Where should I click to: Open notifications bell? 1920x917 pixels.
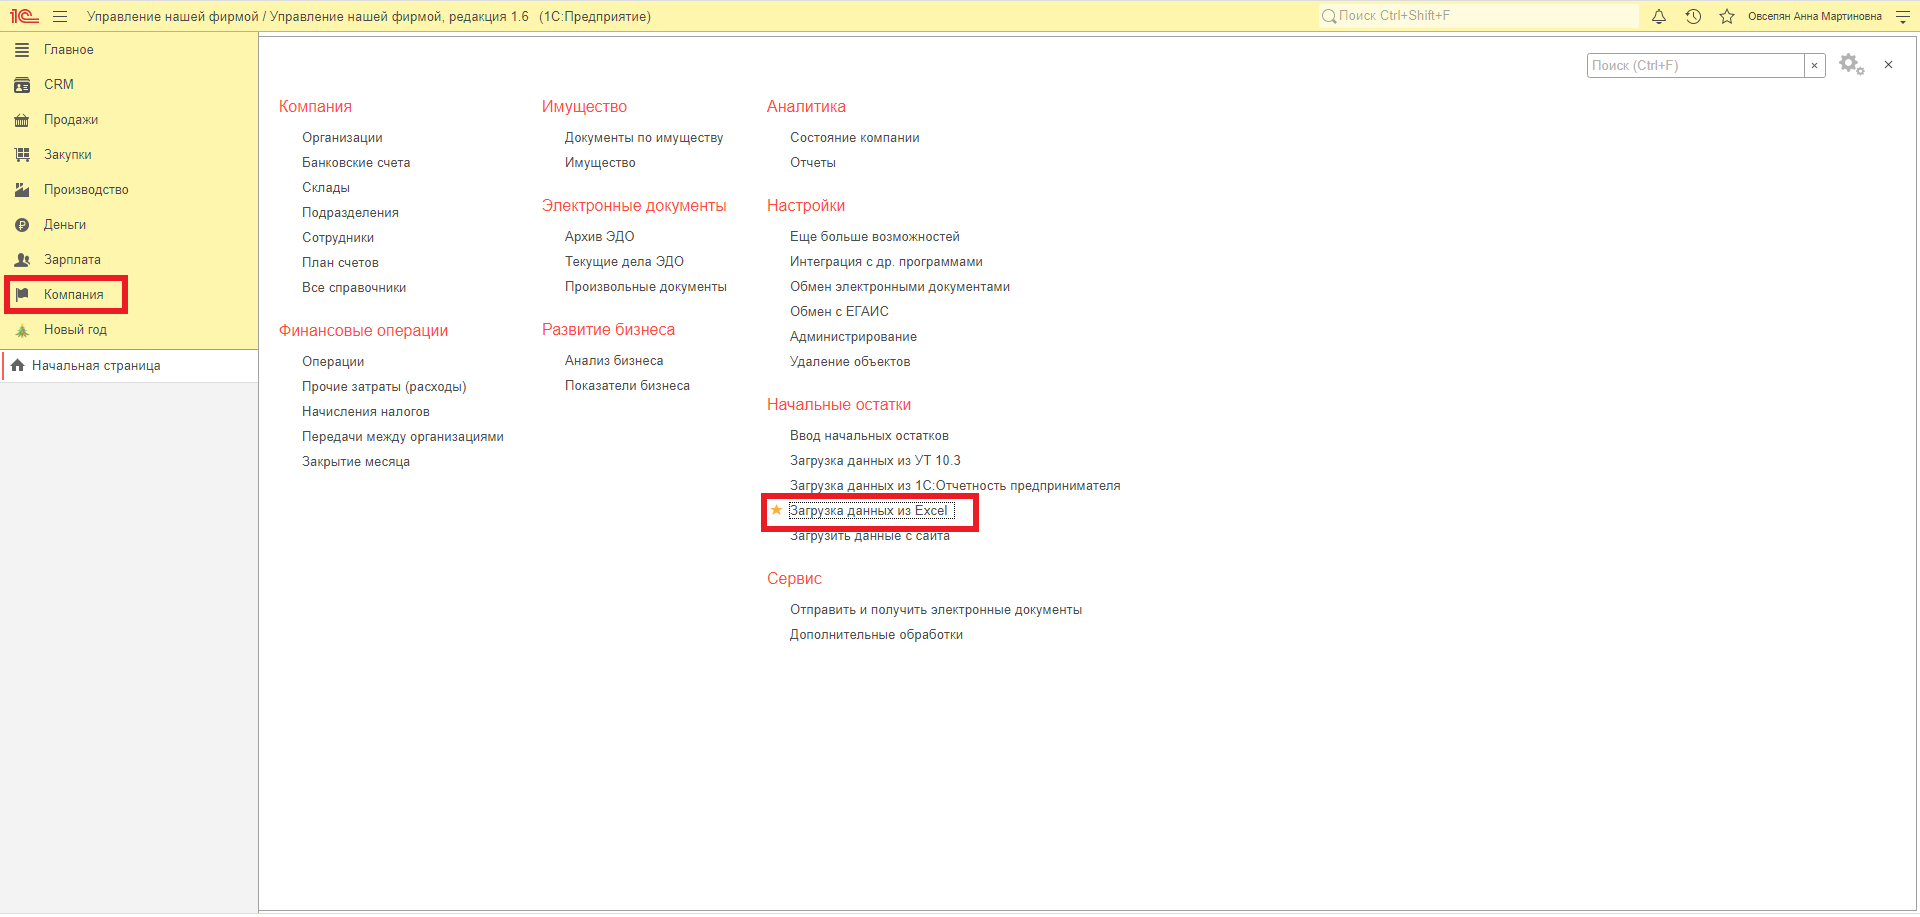1659,16
